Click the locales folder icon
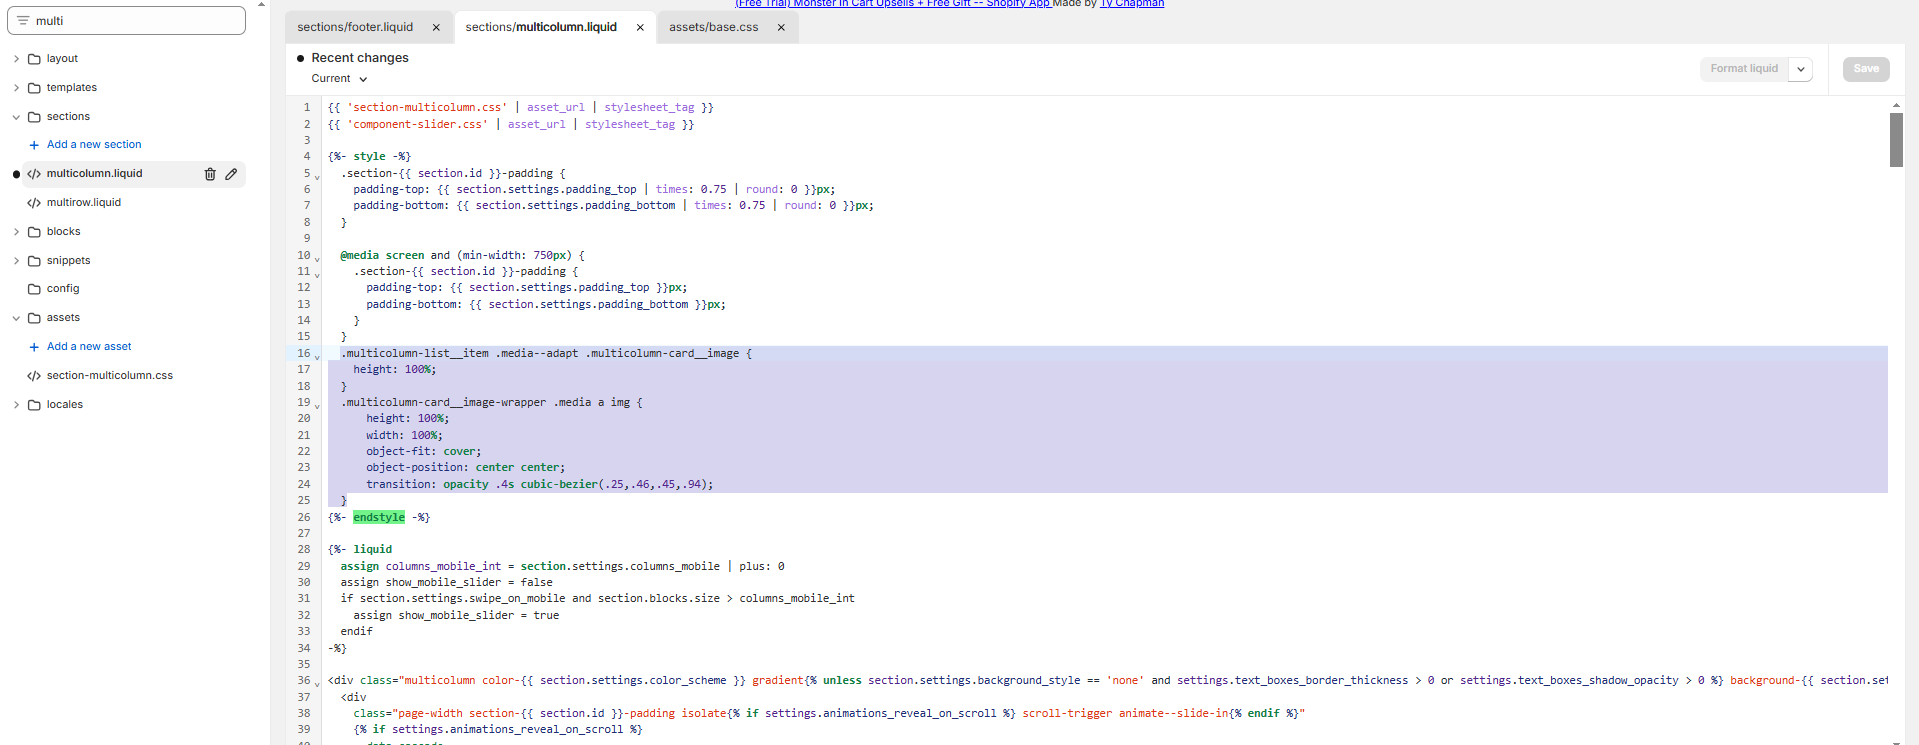The image size is (1919, 745). 34,405
